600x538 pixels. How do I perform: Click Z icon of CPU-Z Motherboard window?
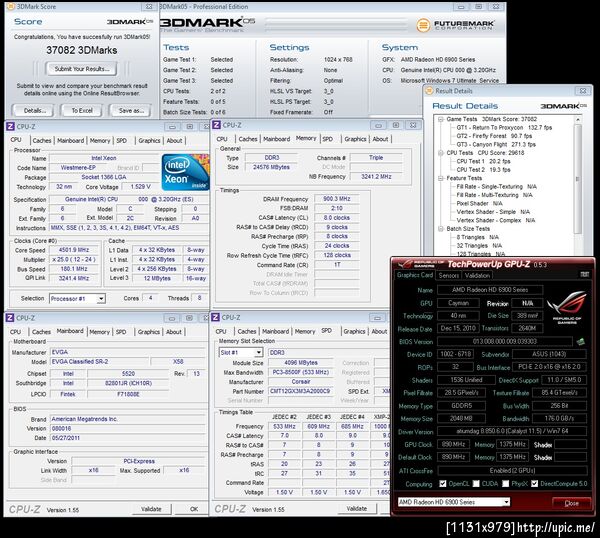pos(10,318)
